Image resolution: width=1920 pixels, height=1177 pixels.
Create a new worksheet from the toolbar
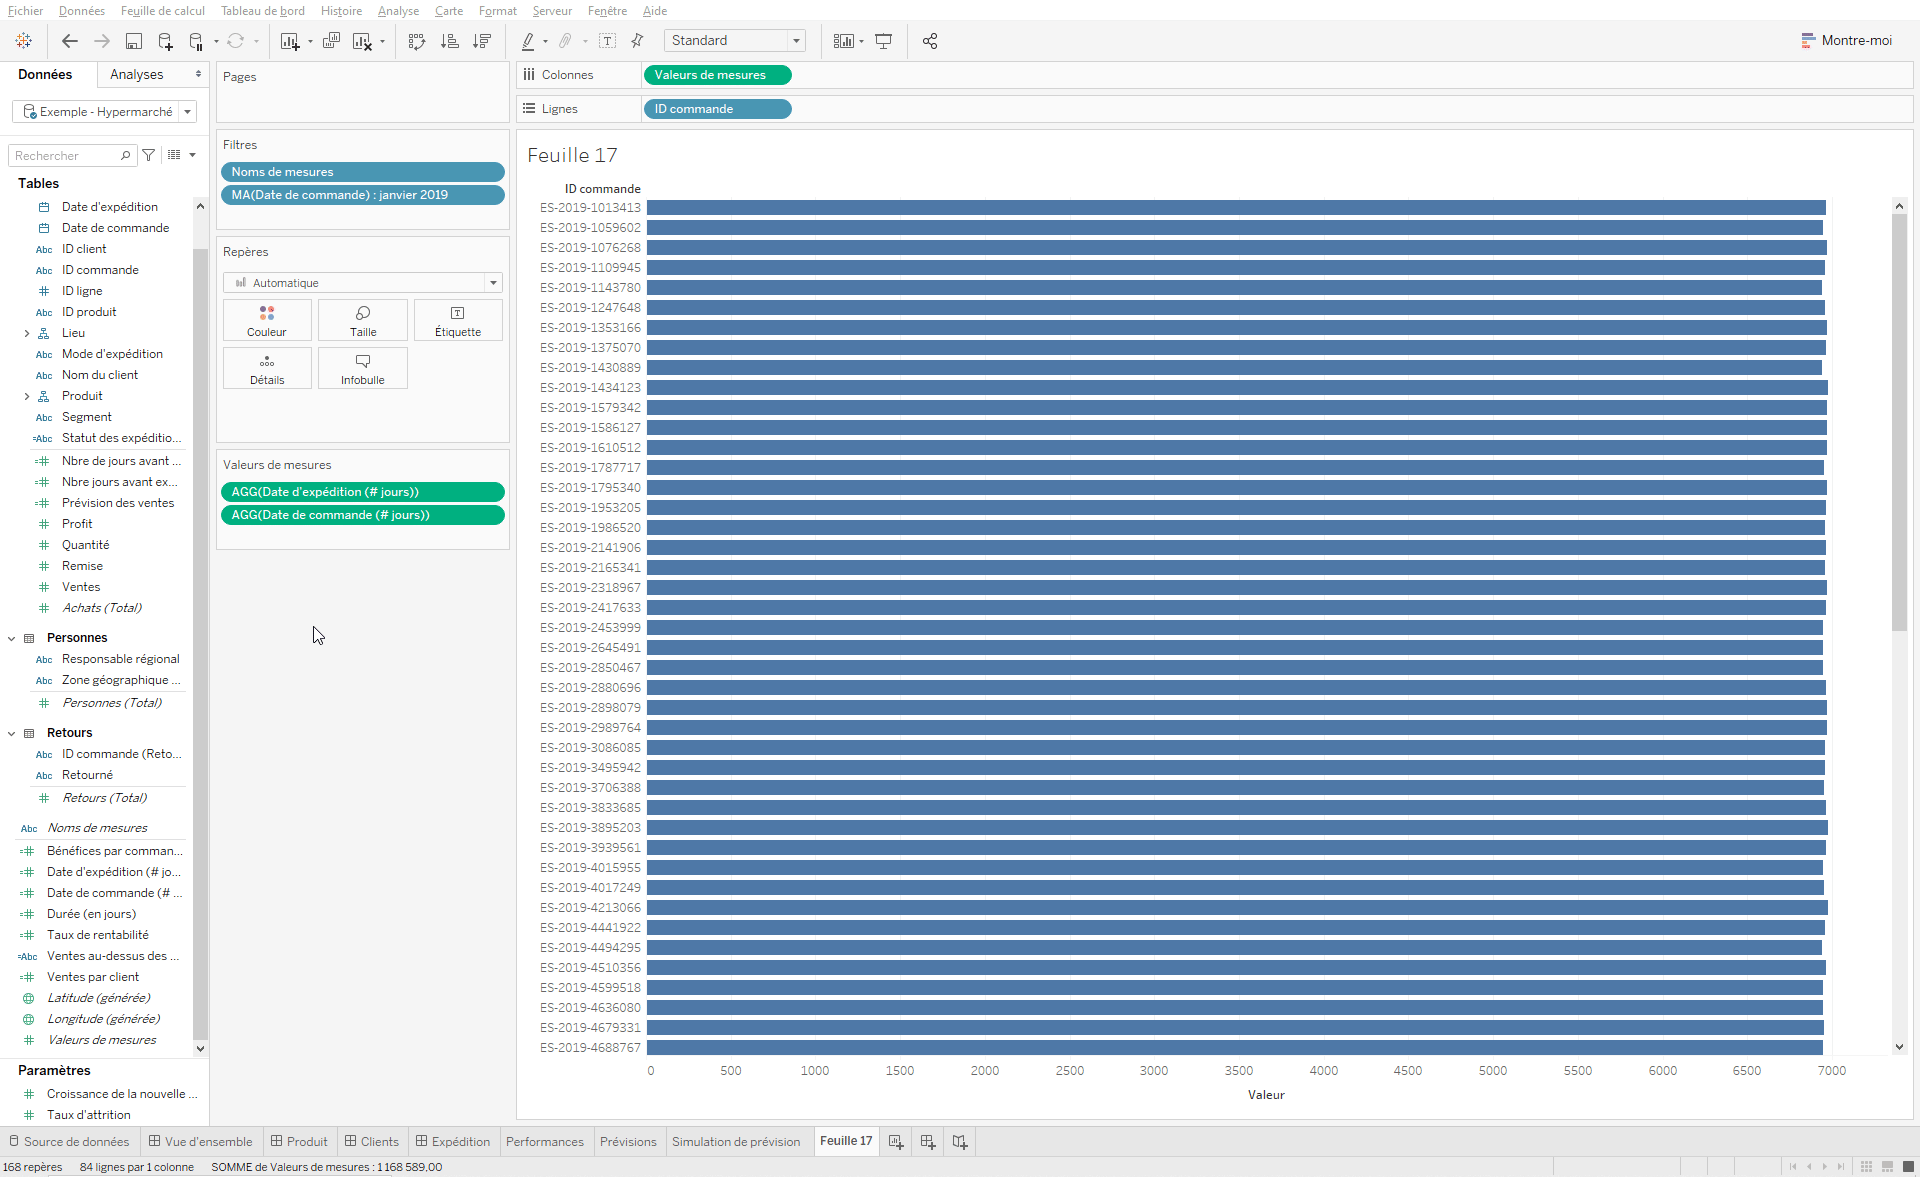point(290,41)
